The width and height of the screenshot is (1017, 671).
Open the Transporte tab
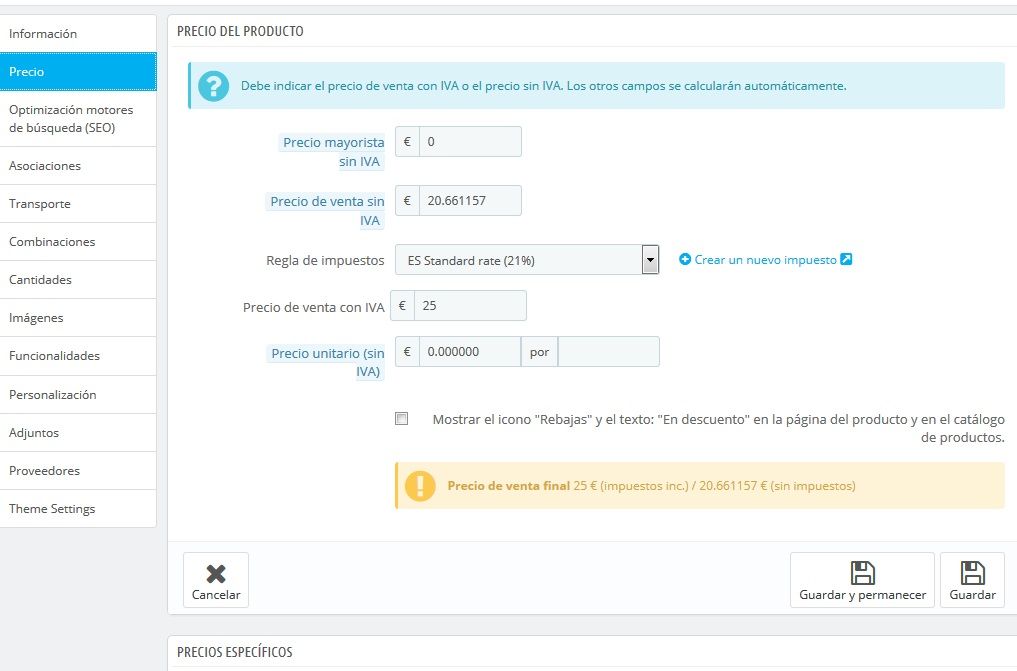point(78,204)
